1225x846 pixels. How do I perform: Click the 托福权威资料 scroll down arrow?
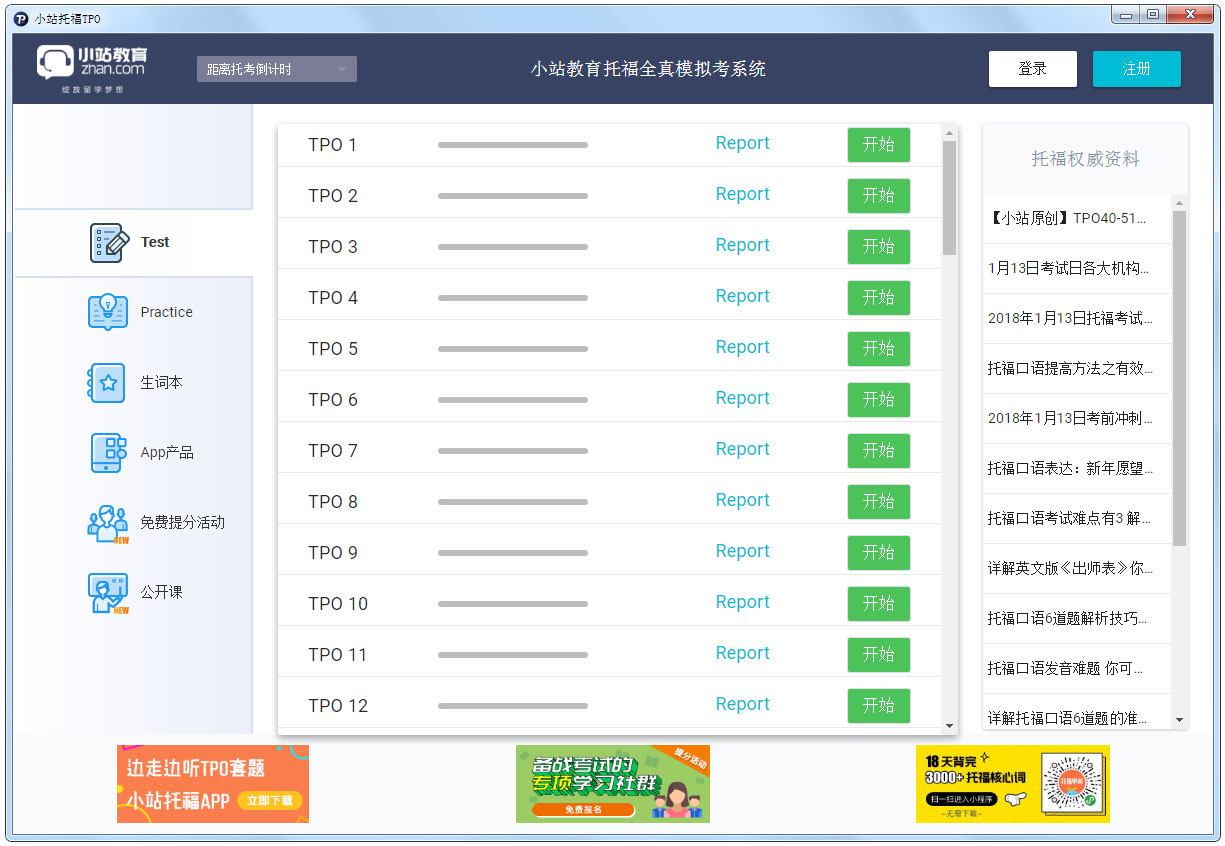click(1180, 720)
